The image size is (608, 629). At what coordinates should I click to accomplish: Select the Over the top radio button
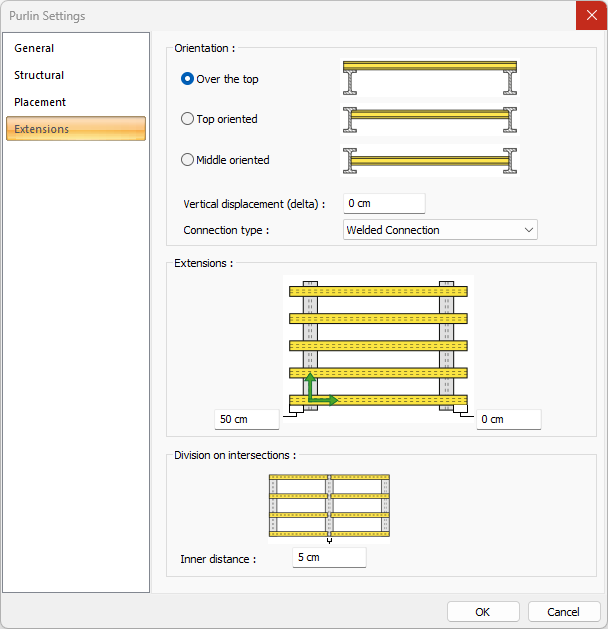tap(188, 79)
